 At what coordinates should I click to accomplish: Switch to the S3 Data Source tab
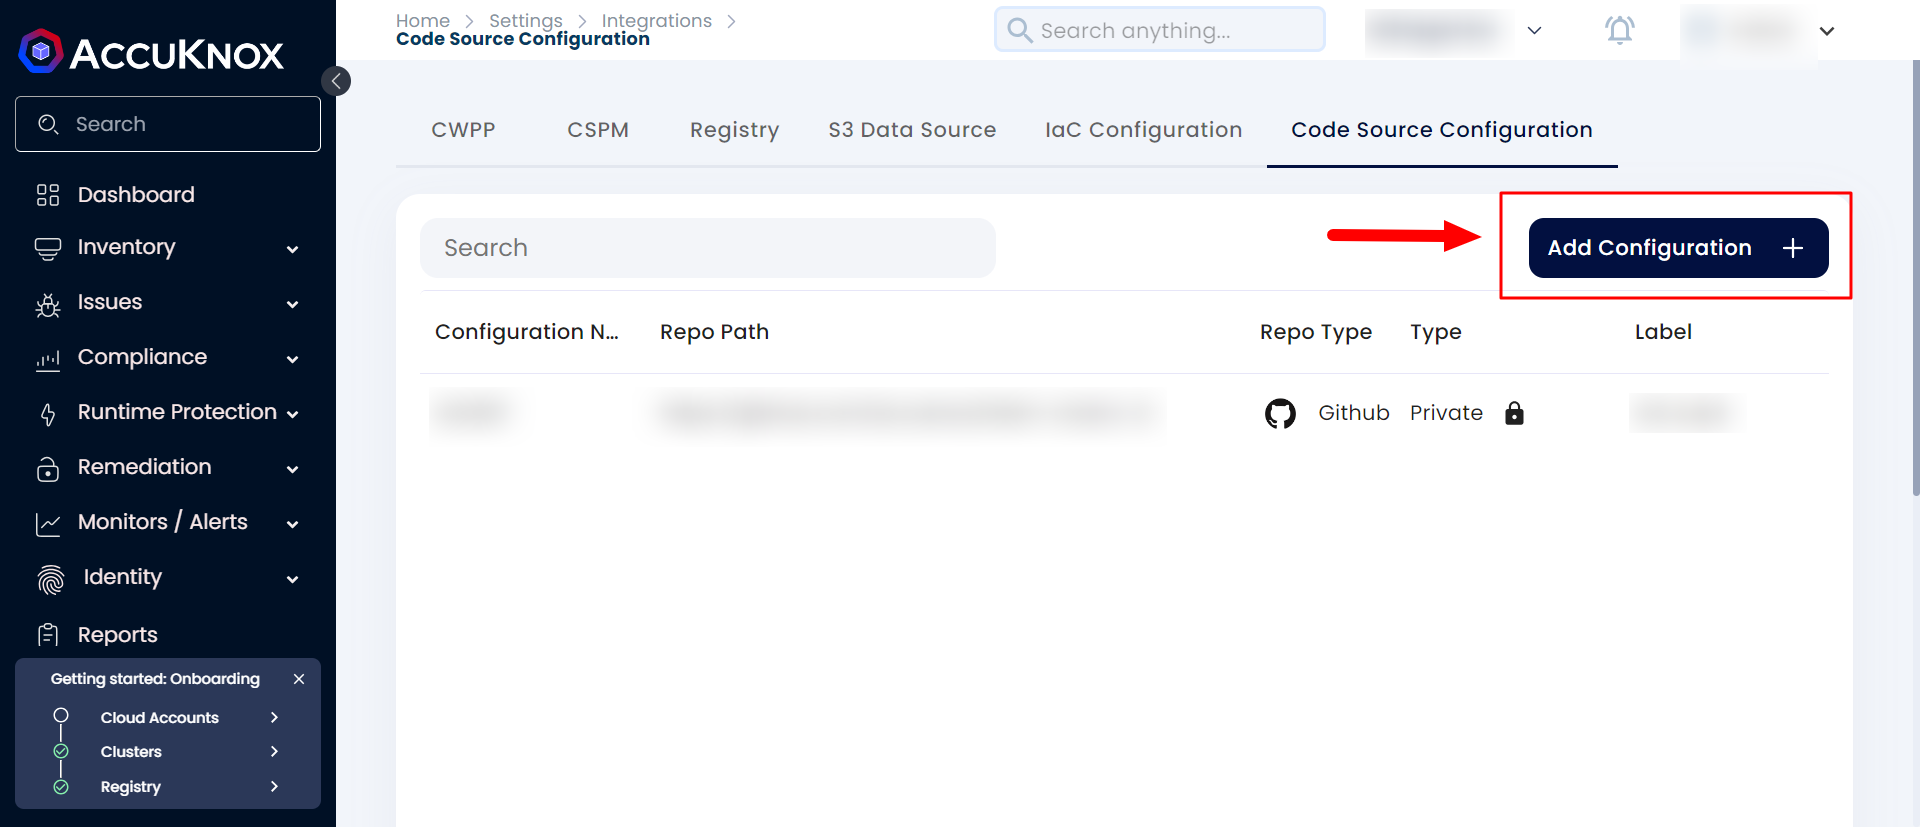(x=912, y=130)
